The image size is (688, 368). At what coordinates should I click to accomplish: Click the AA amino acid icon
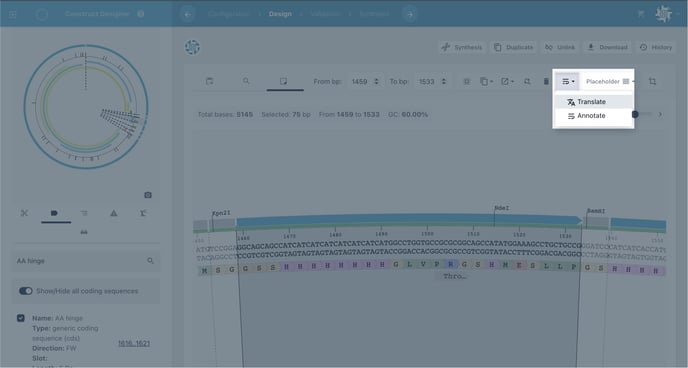coord(84,232)
